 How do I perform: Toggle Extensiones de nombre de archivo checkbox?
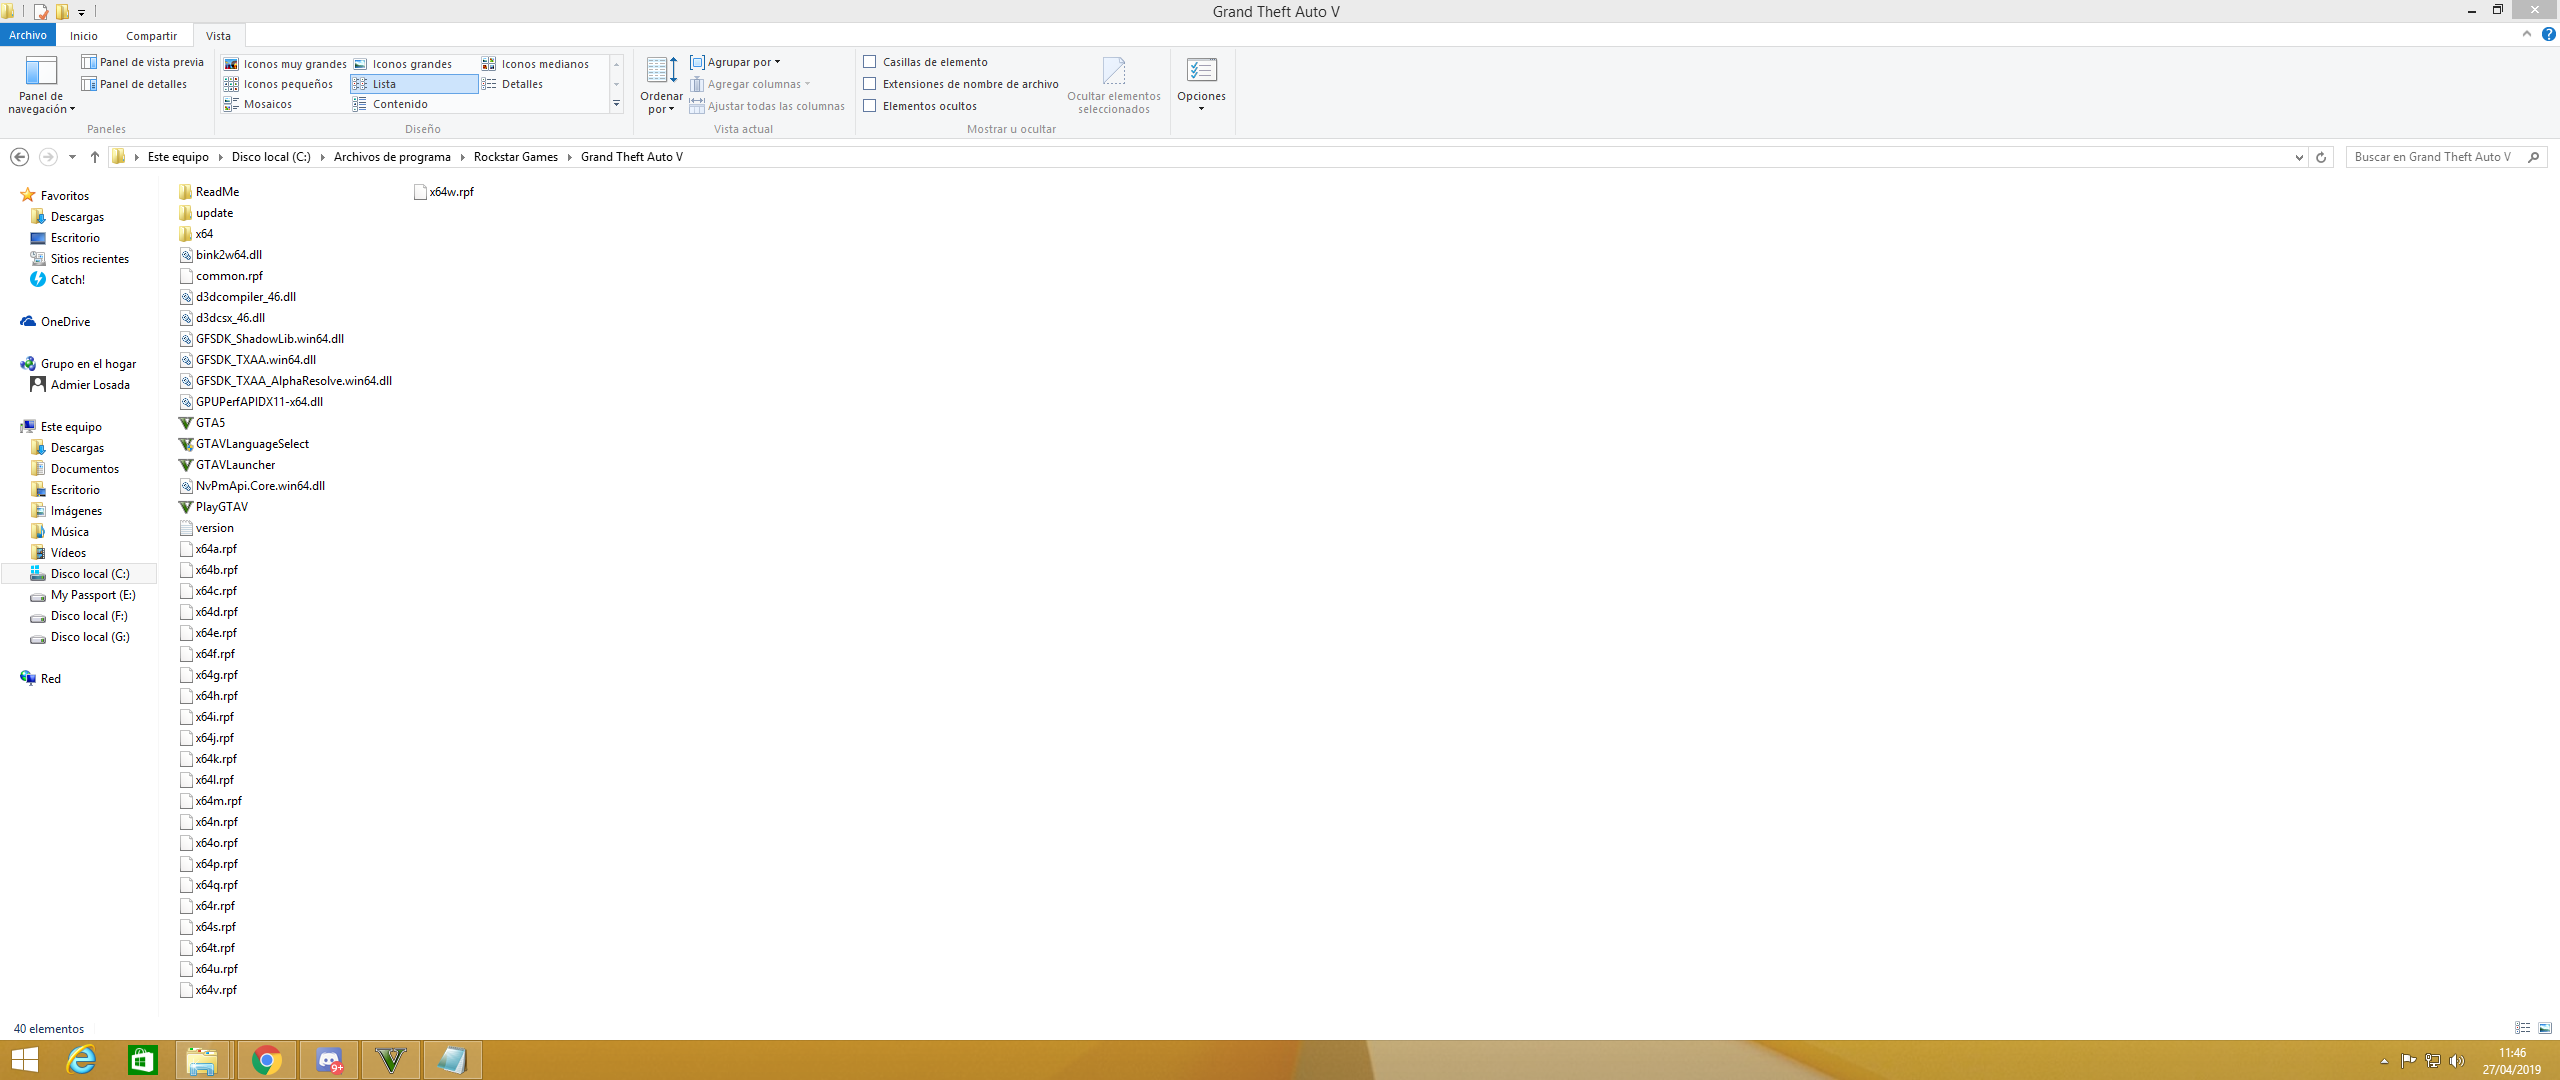pos(870,84)
